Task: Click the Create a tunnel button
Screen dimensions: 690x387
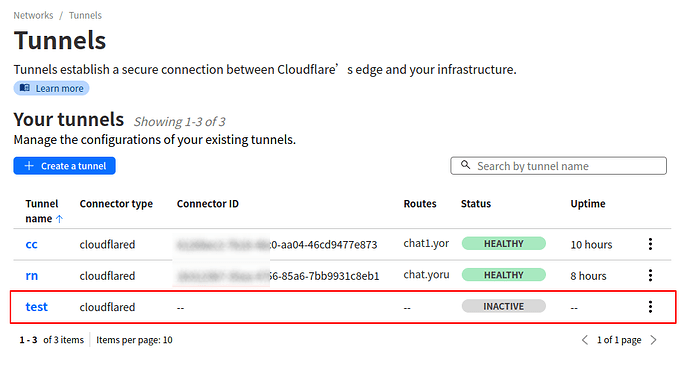Action: coord(64,166)
